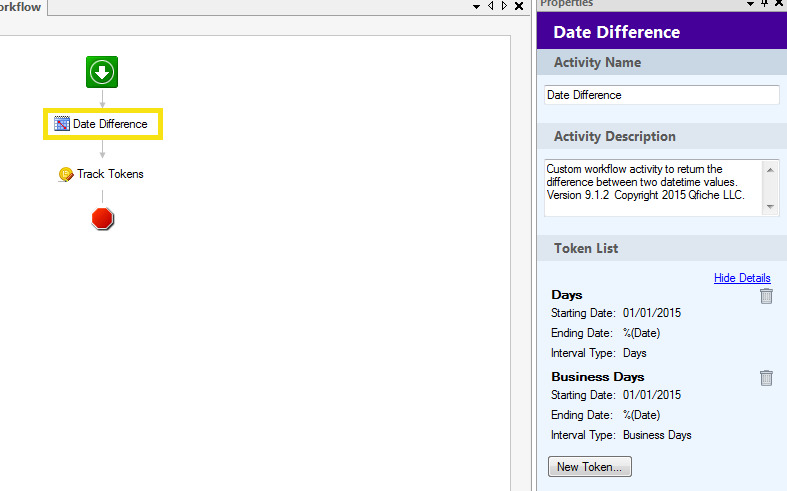
Task: Open the Properties pane options dropdown
Action: [x=750, y=4]
